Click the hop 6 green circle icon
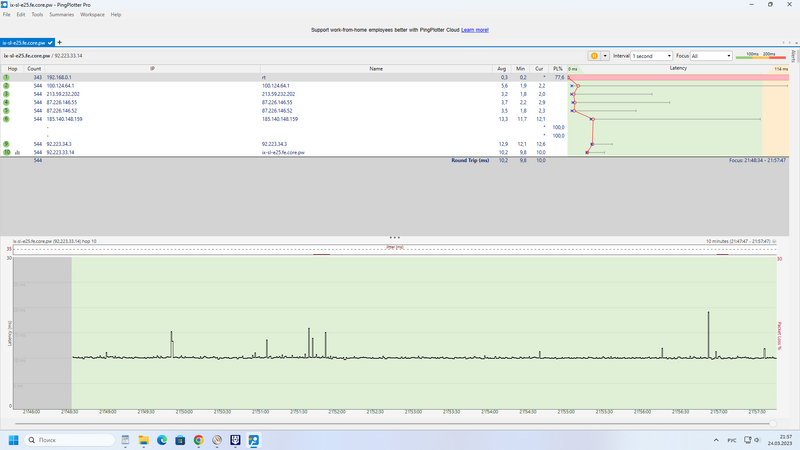 pos(6,119)
